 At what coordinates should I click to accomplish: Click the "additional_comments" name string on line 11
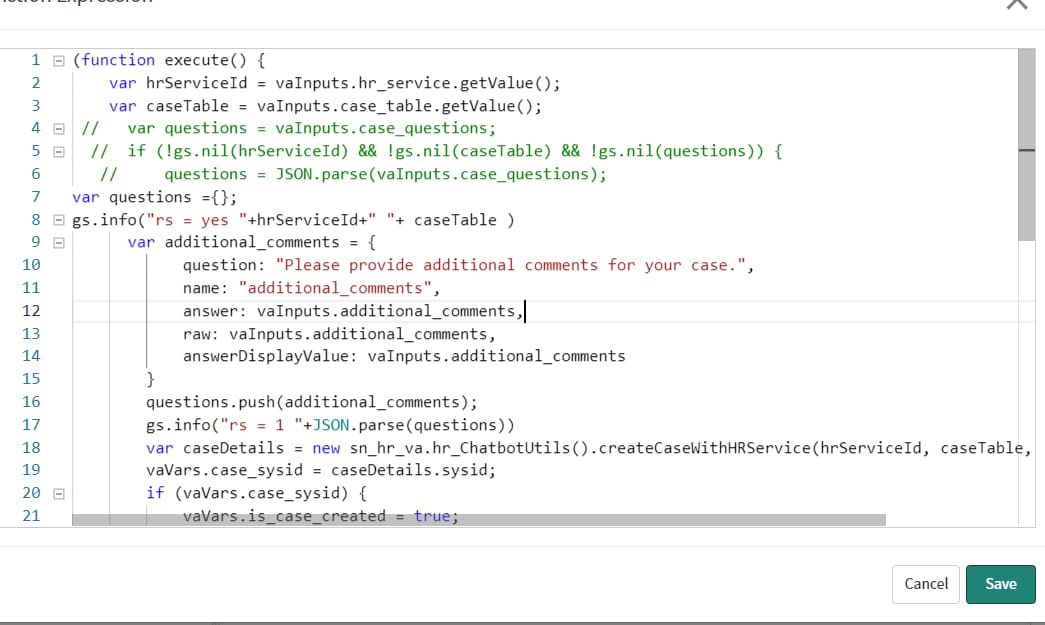point(335,288)
